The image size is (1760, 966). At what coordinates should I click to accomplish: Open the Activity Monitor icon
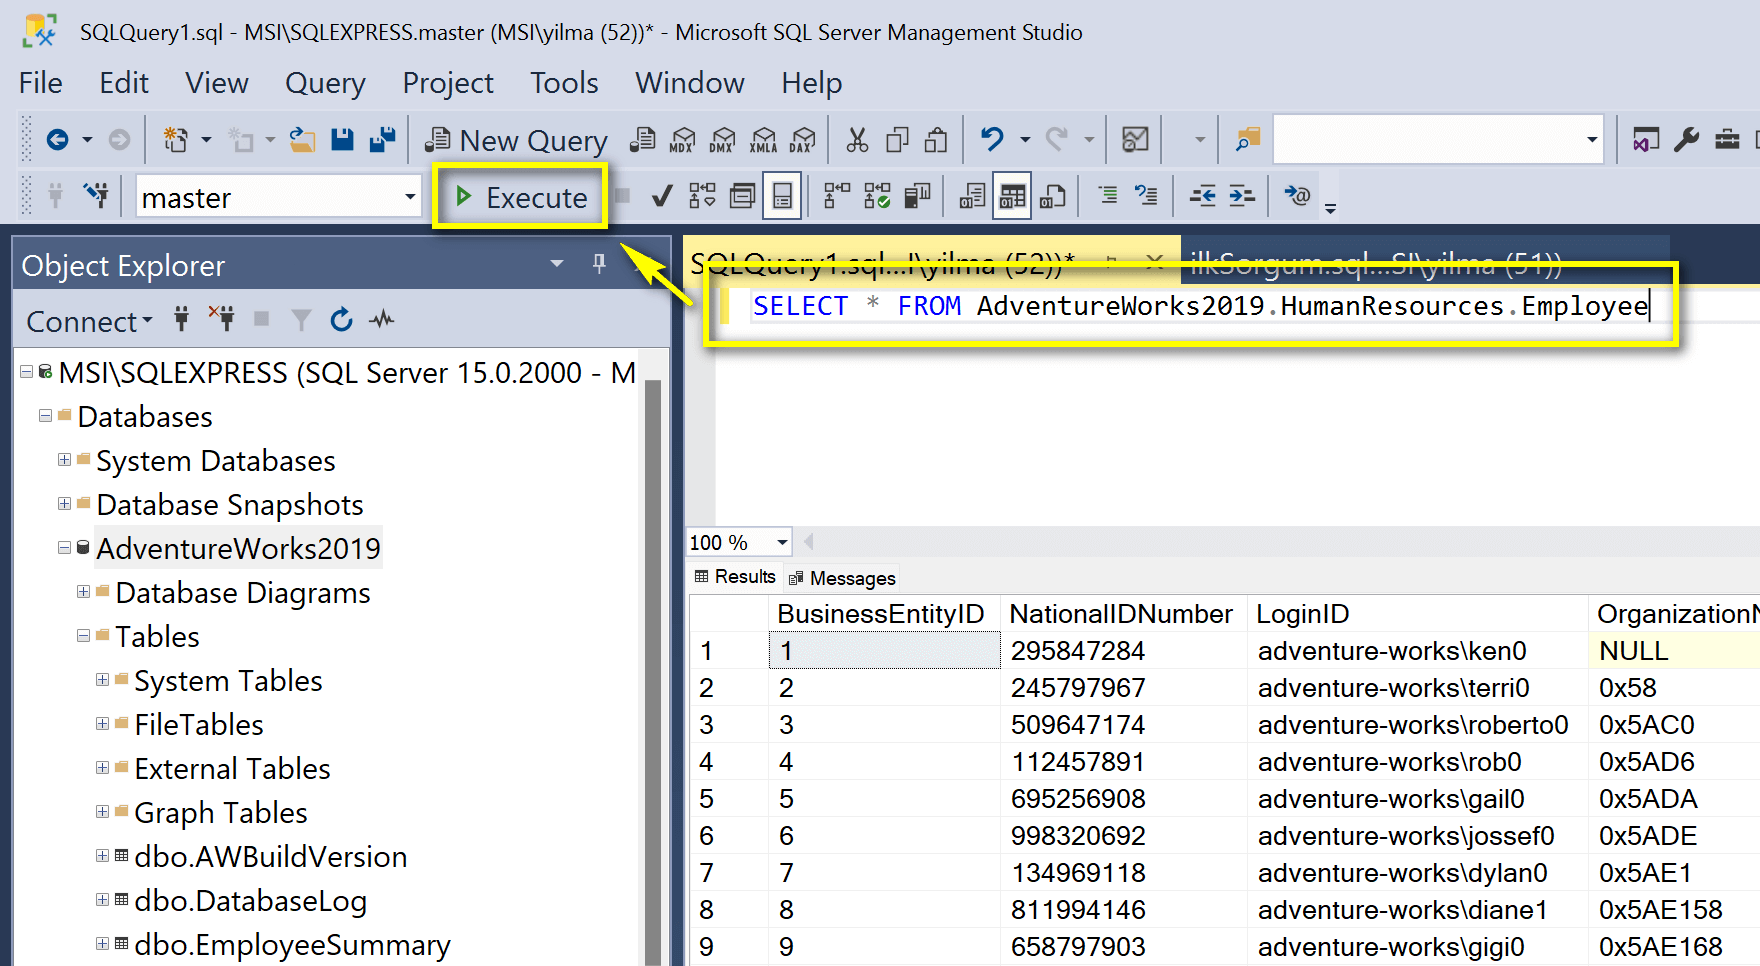click(x=1135, y=140)
